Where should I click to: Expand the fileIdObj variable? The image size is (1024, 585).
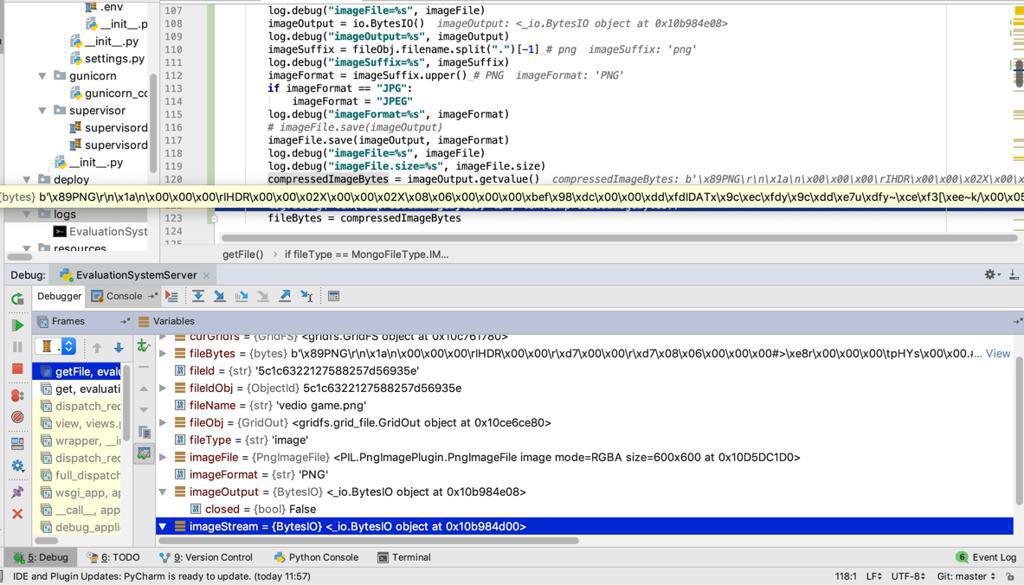point(163,388)
